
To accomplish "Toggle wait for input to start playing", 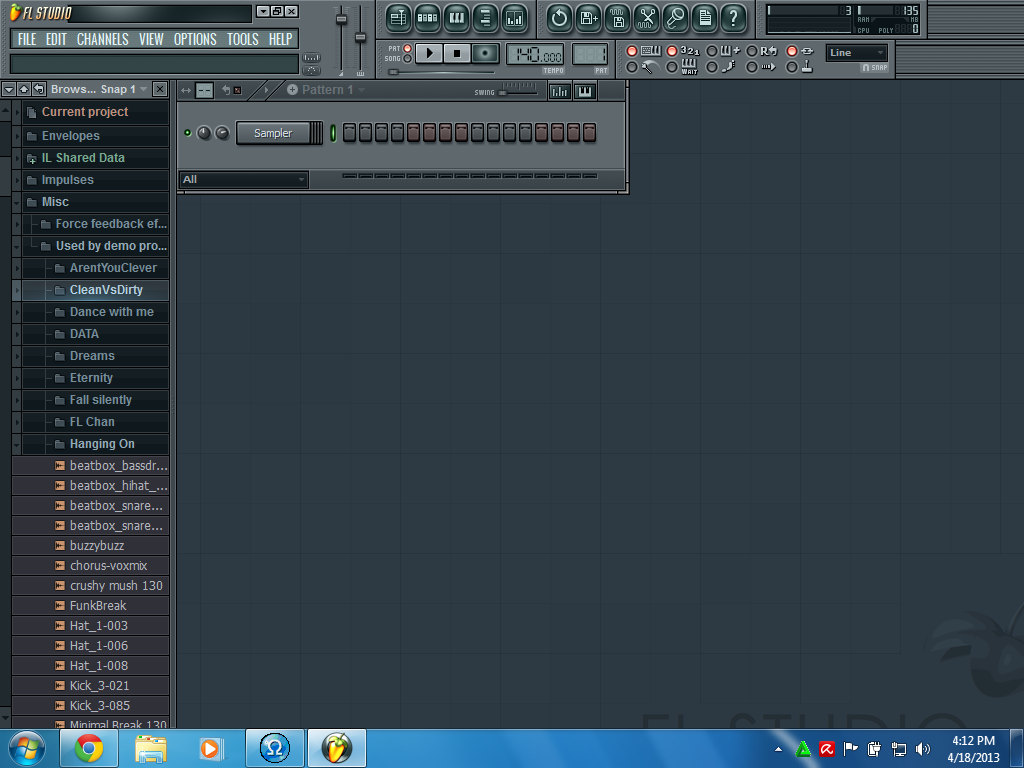I will pyautogui.click(x=671, y=67).
